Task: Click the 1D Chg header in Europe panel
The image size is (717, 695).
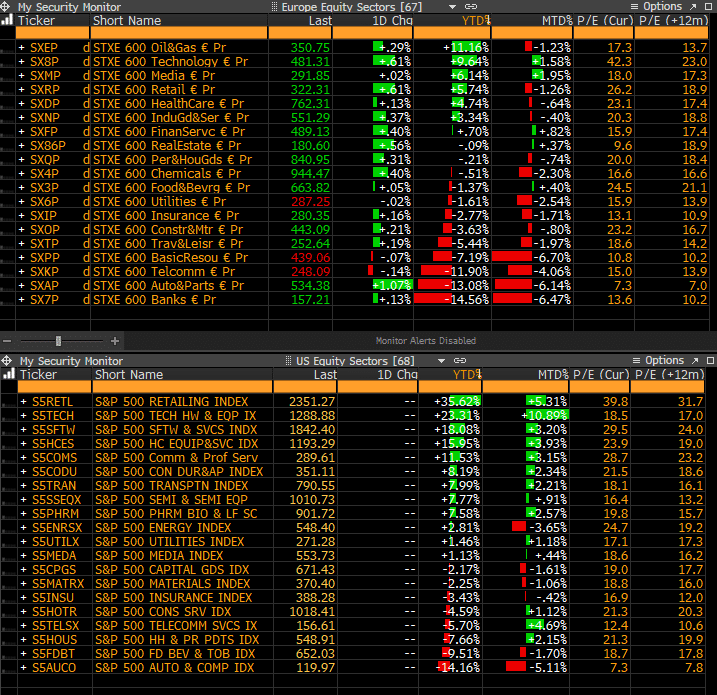Action: [392, 21]
